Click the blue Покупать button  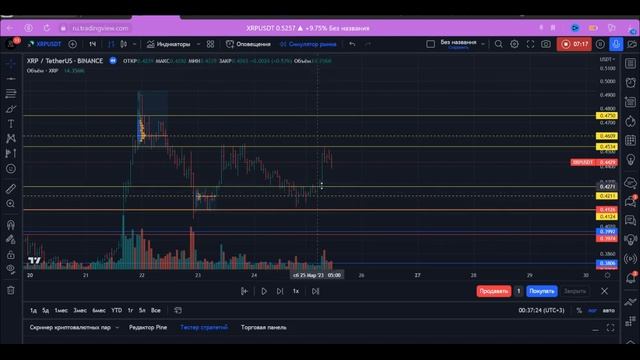[x=542, y=291]
